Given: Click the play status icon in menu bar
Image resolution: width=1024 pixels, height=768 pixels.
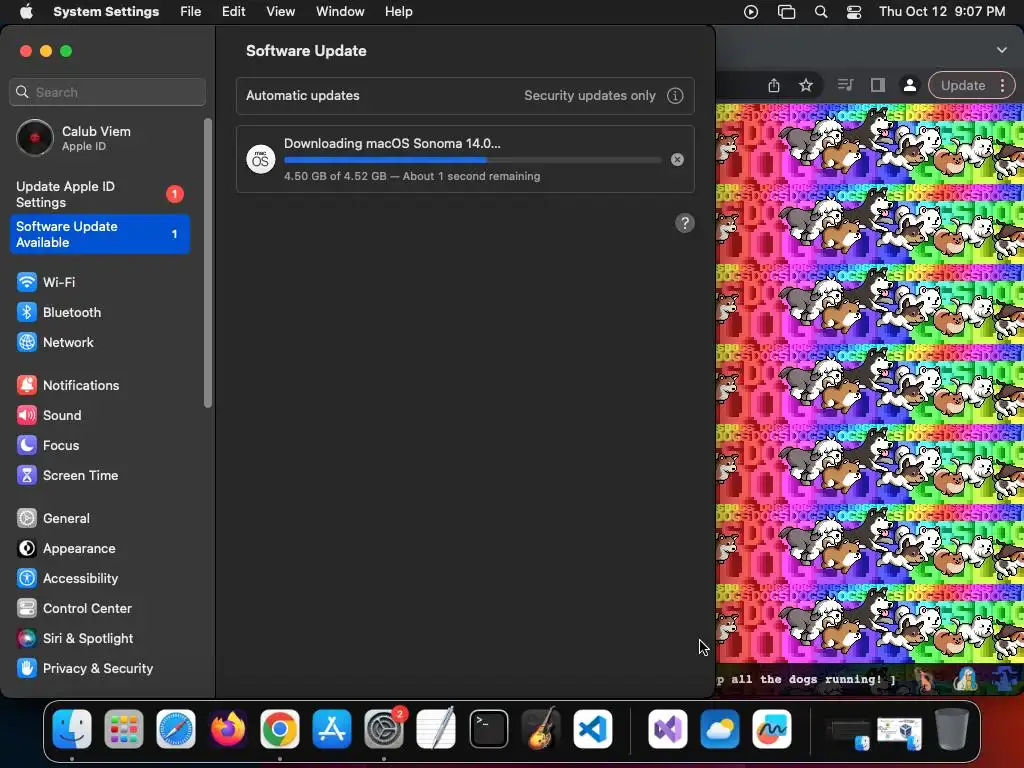Looking at the screenshot, I should [751, 12].
